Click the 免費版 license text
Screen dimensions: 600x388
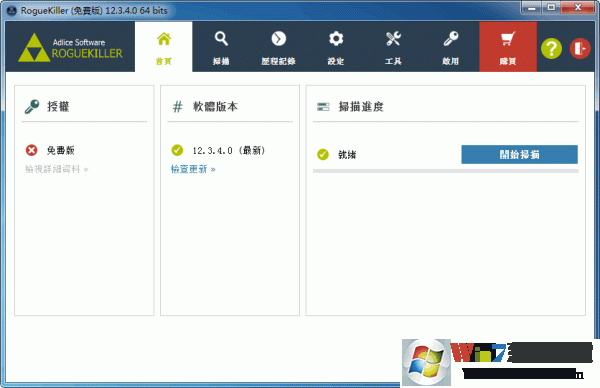[x=60, y=150]
